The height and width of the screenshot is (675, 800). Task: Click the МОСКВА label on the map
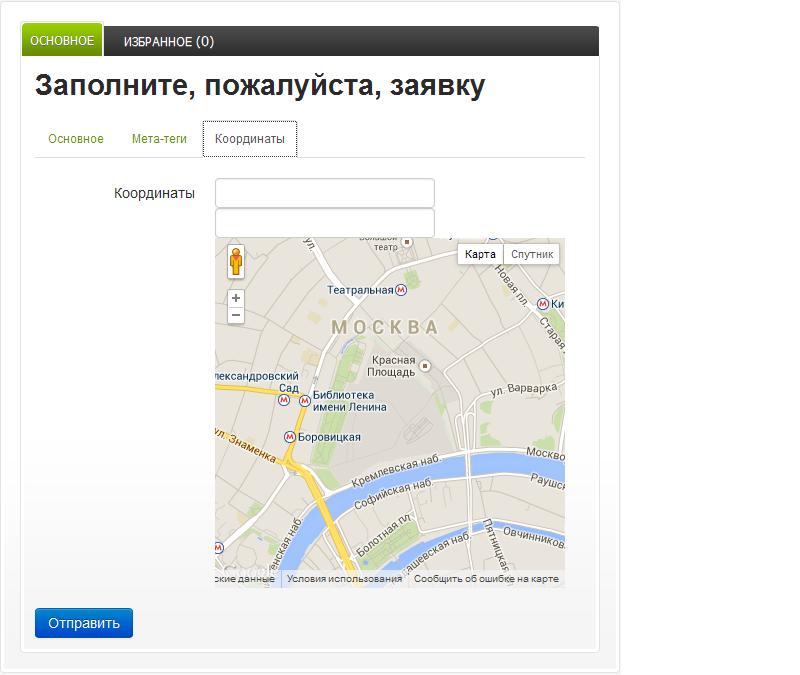point(385,328)
